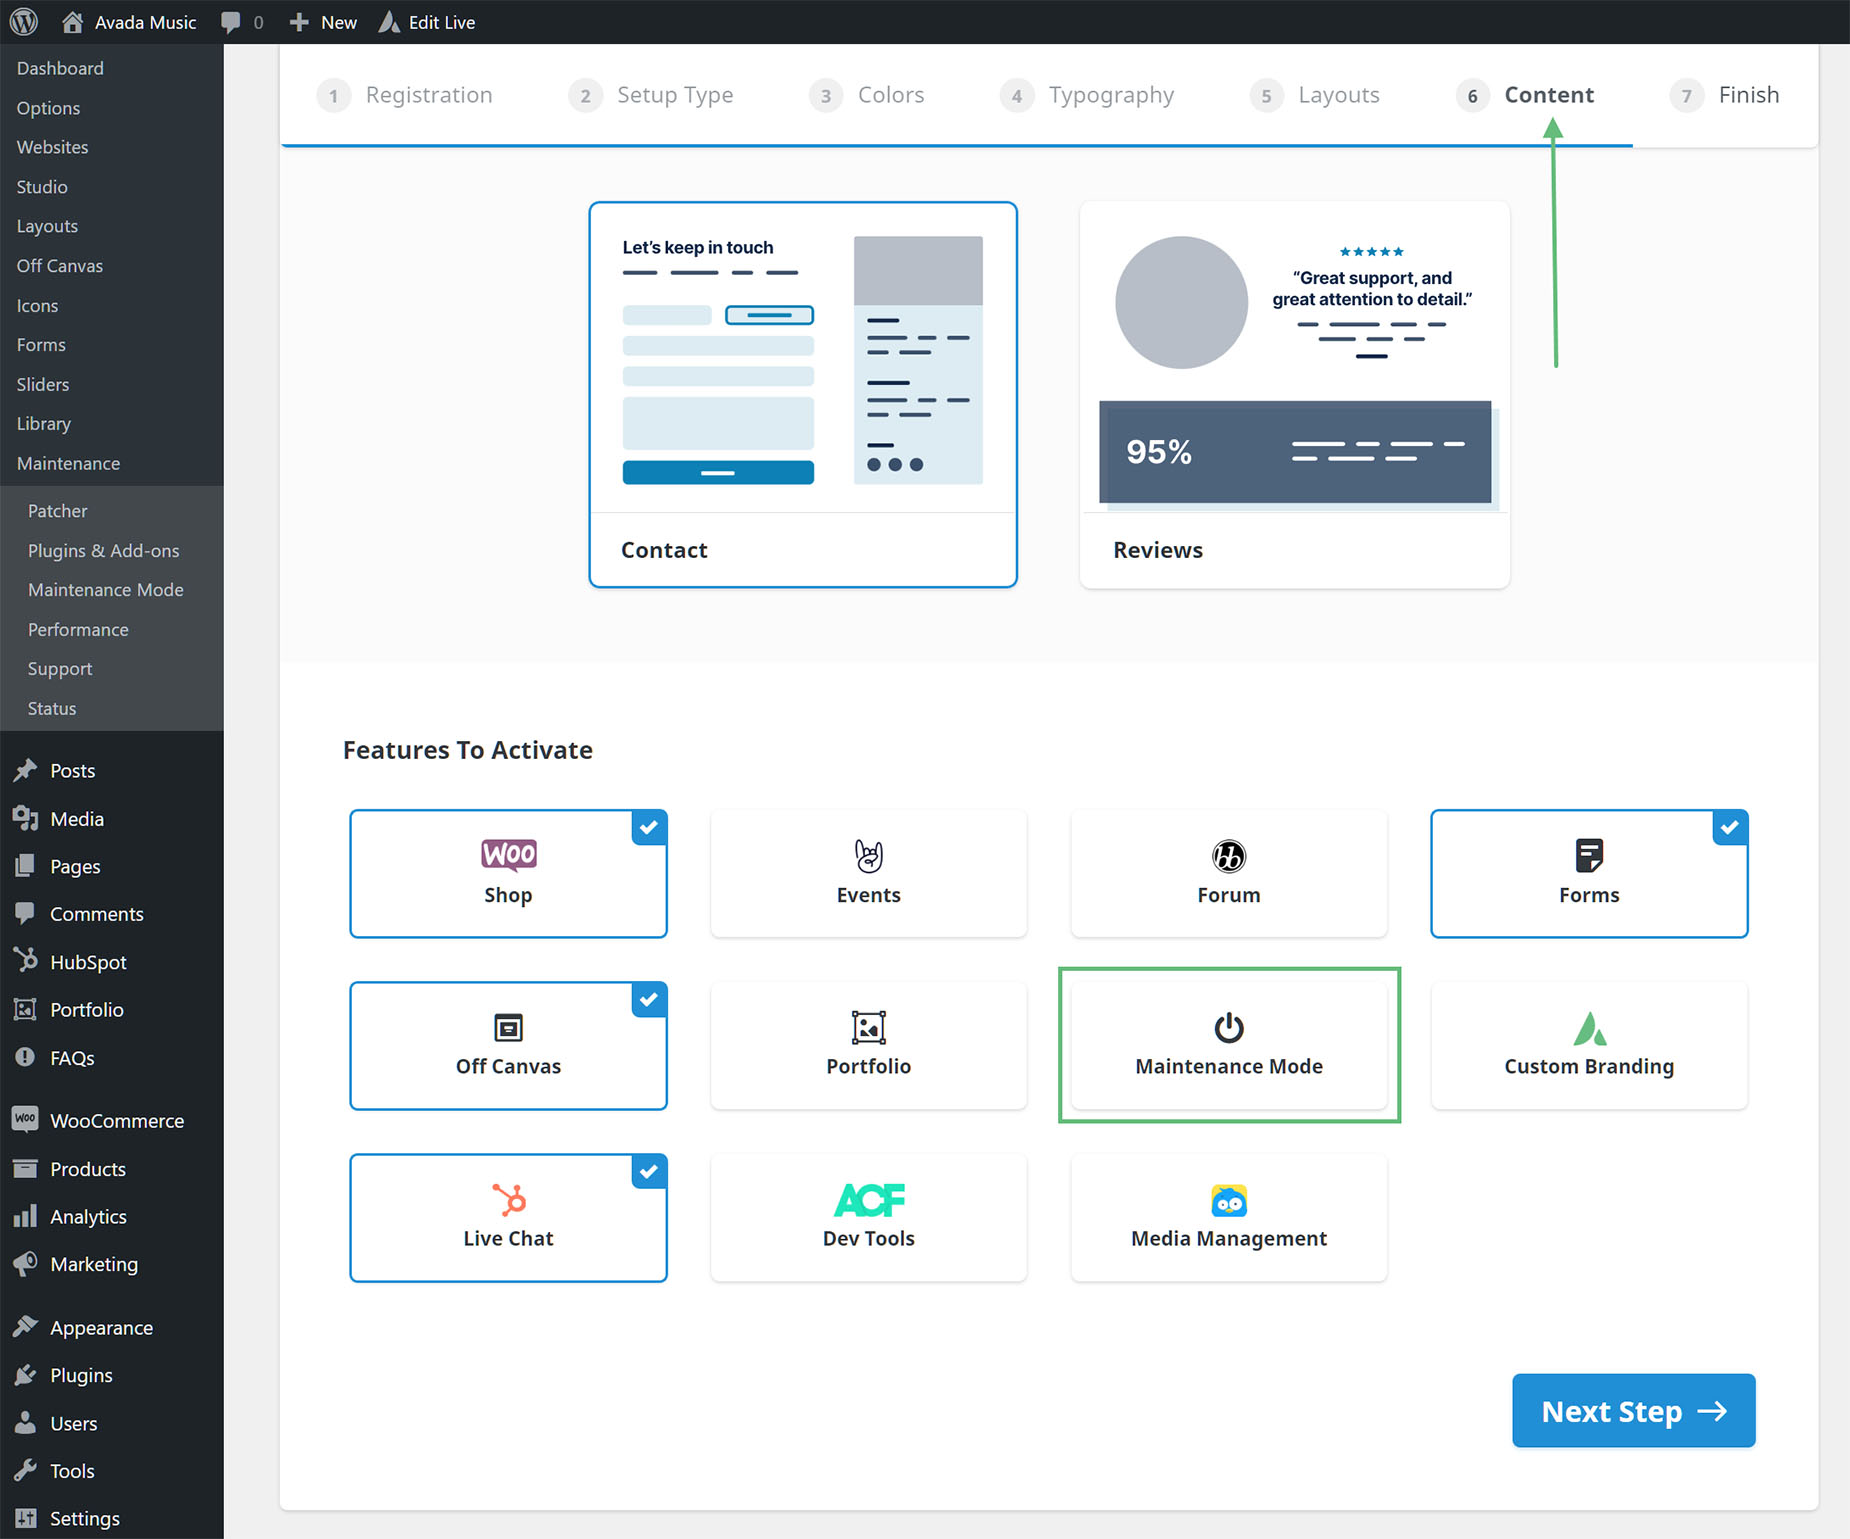Select the Reviews content thumbnail
This screenshot has height=1539, width=1850.
1295,395
